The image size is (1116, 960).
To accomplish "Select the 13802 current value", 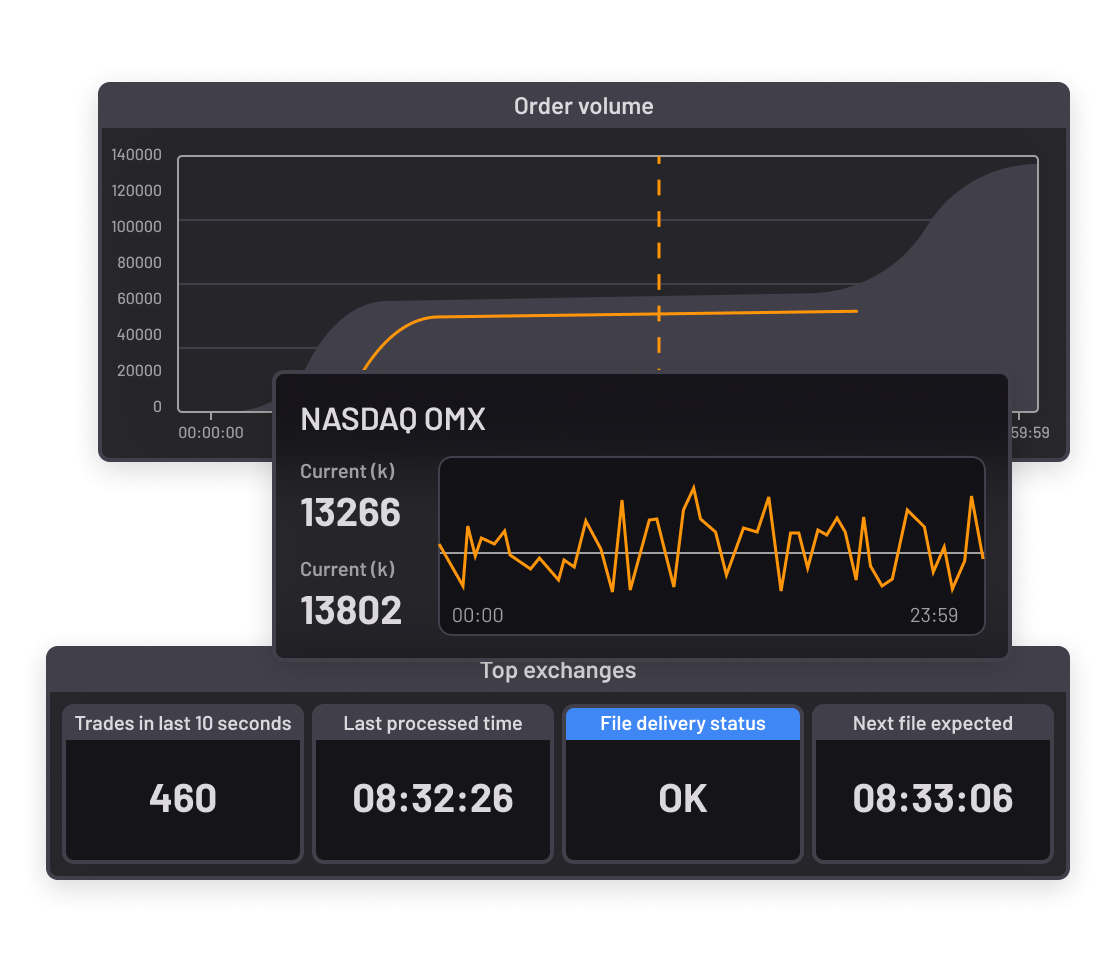I will [x=351, y=610].
